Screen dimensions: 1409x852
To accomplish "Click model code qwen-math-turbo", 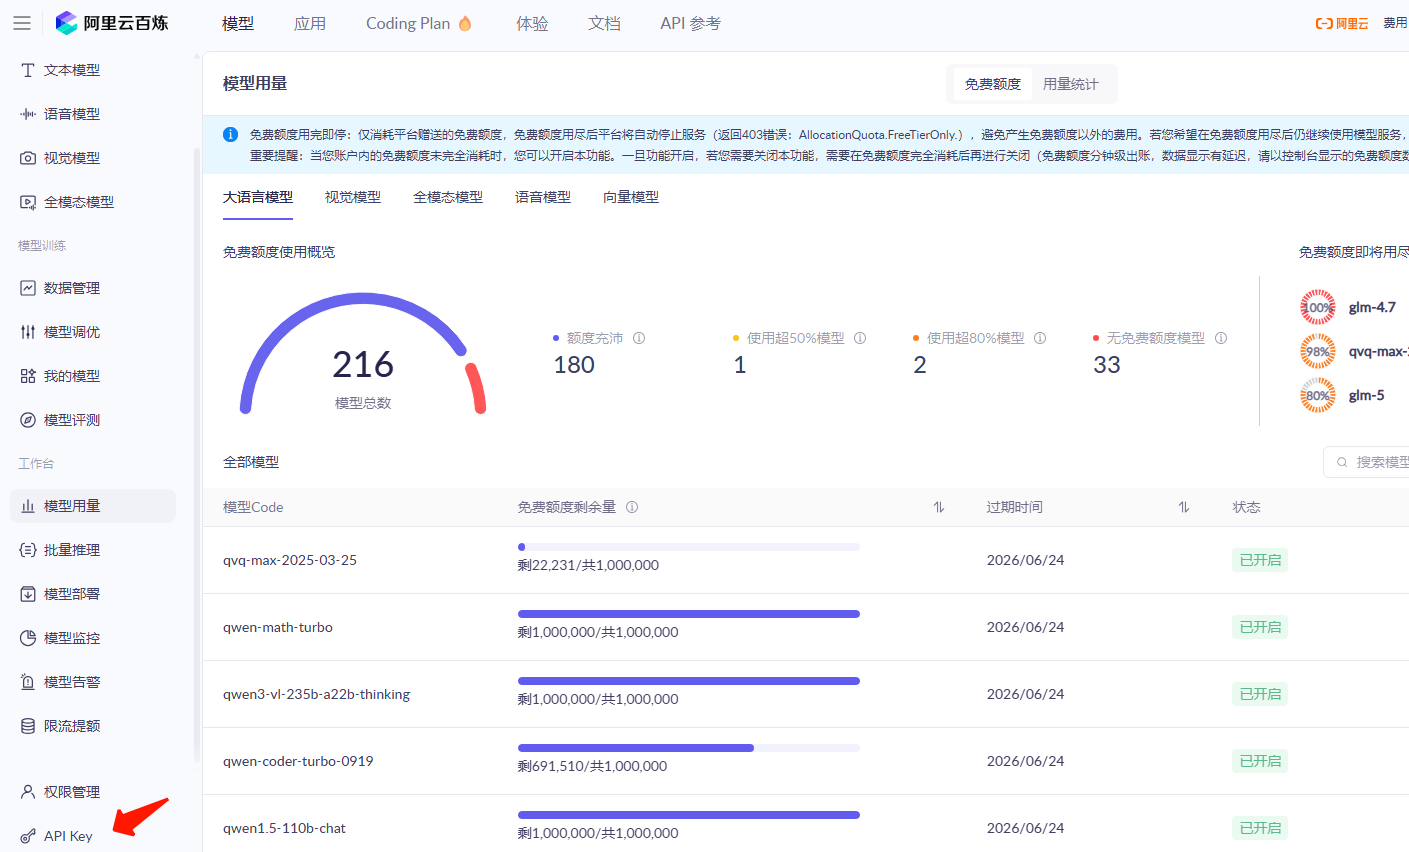I will coord(278,627).
